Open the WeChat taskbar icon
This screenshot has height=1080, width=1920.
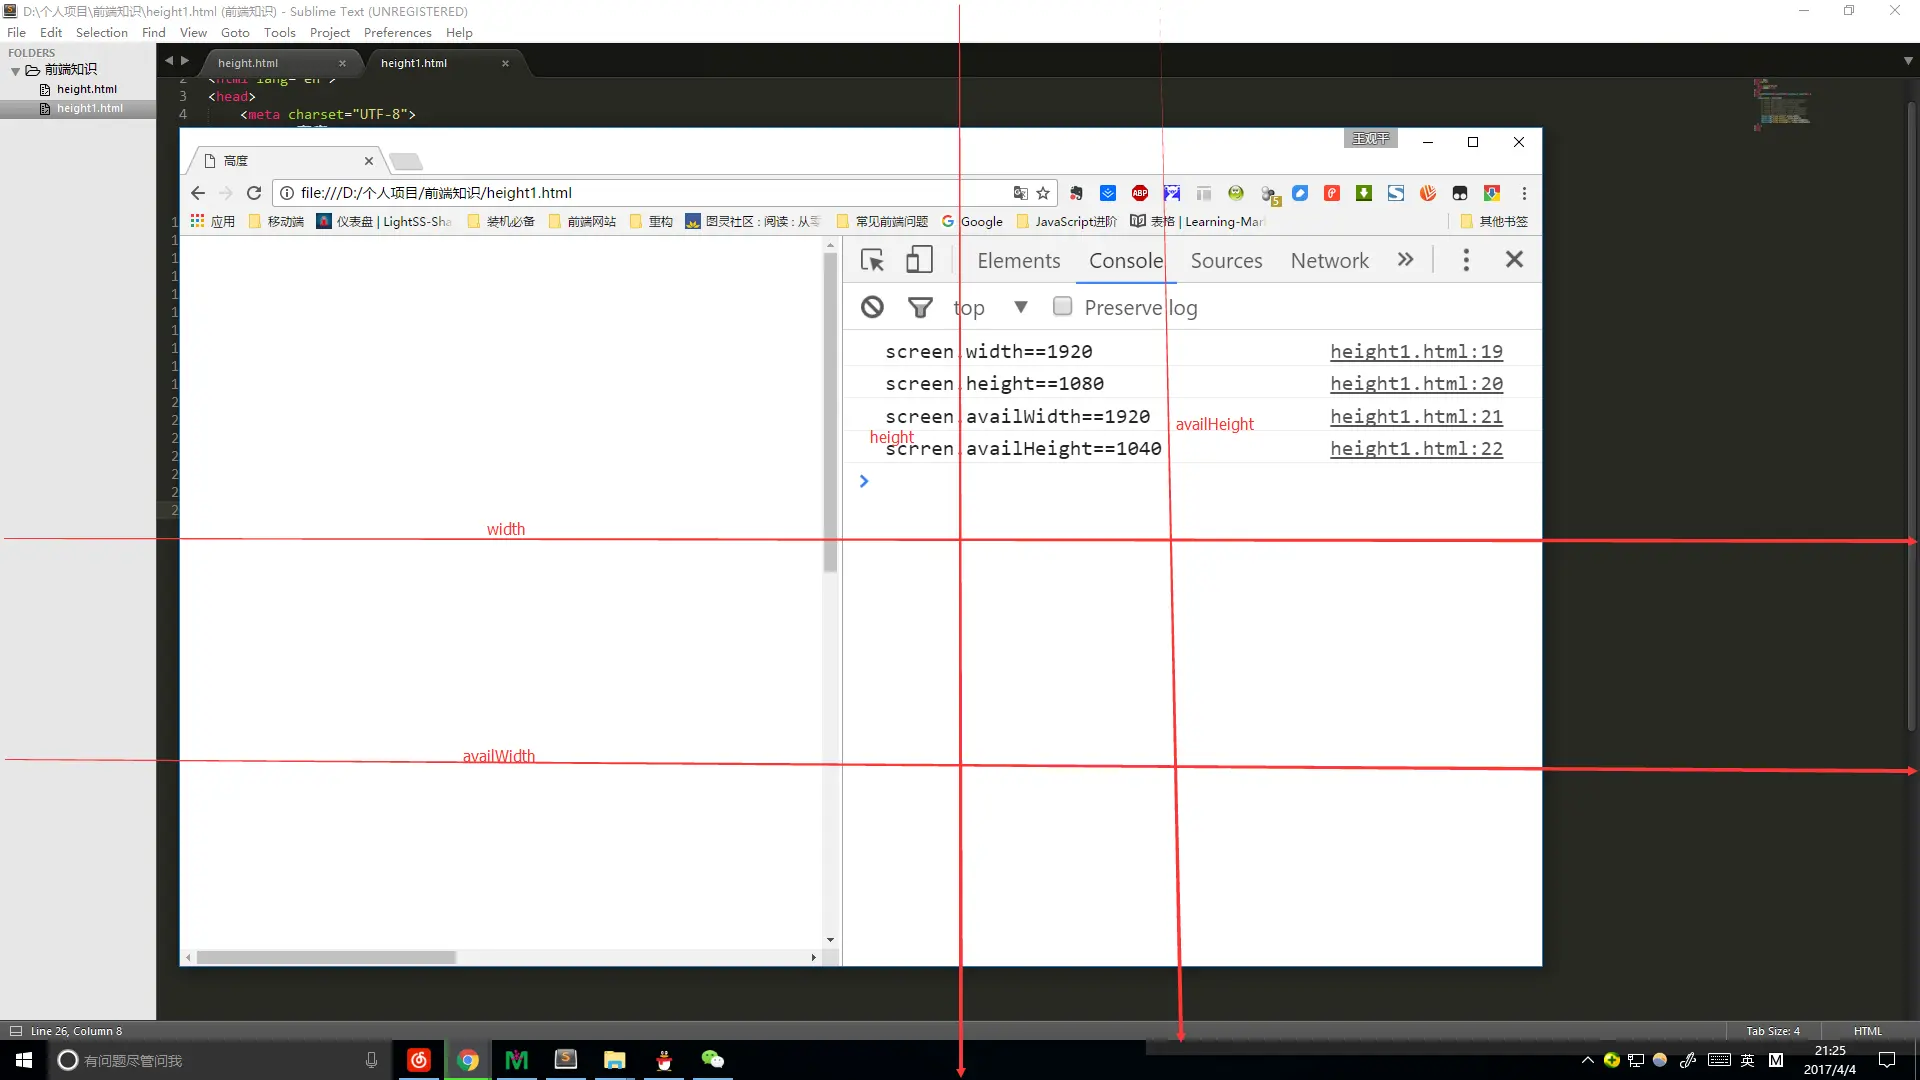click(712, 1060)
